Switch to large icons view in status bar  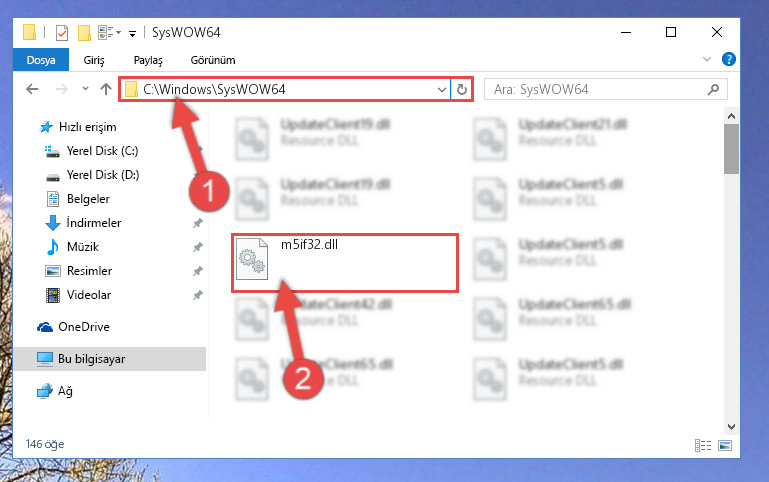click(725, 445)
